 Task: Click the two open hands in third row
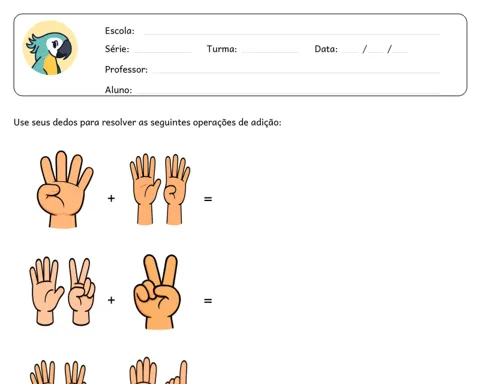click(x=58, y=372)
